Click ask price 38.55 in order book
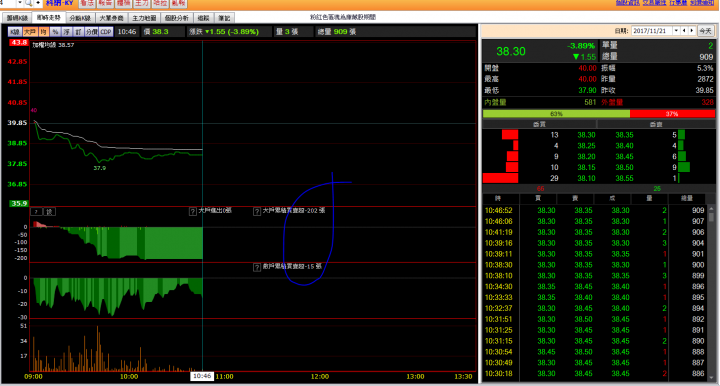 click(624, 178)
